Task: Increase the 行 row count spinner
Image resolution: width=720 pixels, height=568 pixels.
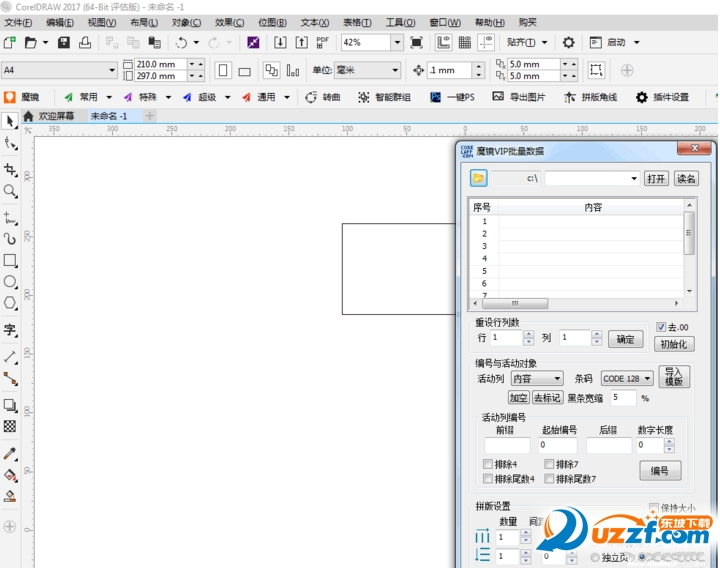Action: pyautogui.click(x=529, y=334)
